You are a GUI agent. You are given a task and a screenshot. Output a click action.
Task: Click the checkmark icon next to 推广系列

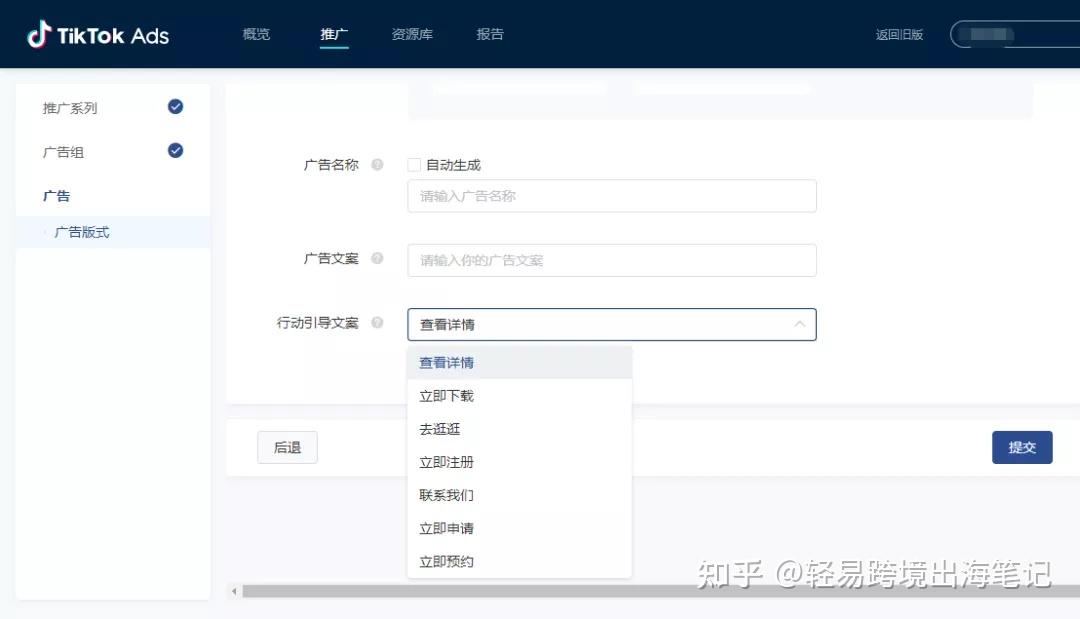pos(175,106)
